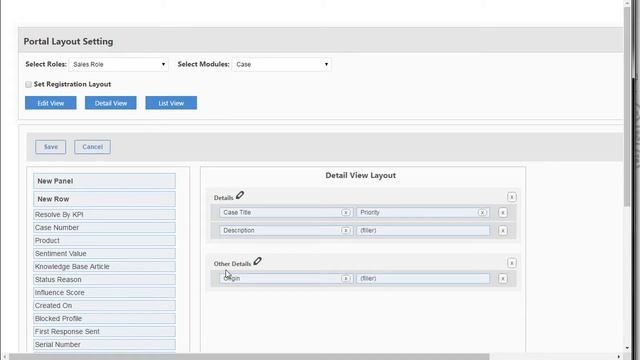Click the Case Title layout cell
The height and width of the screenshot is (360, 640).
pos(286,213)
